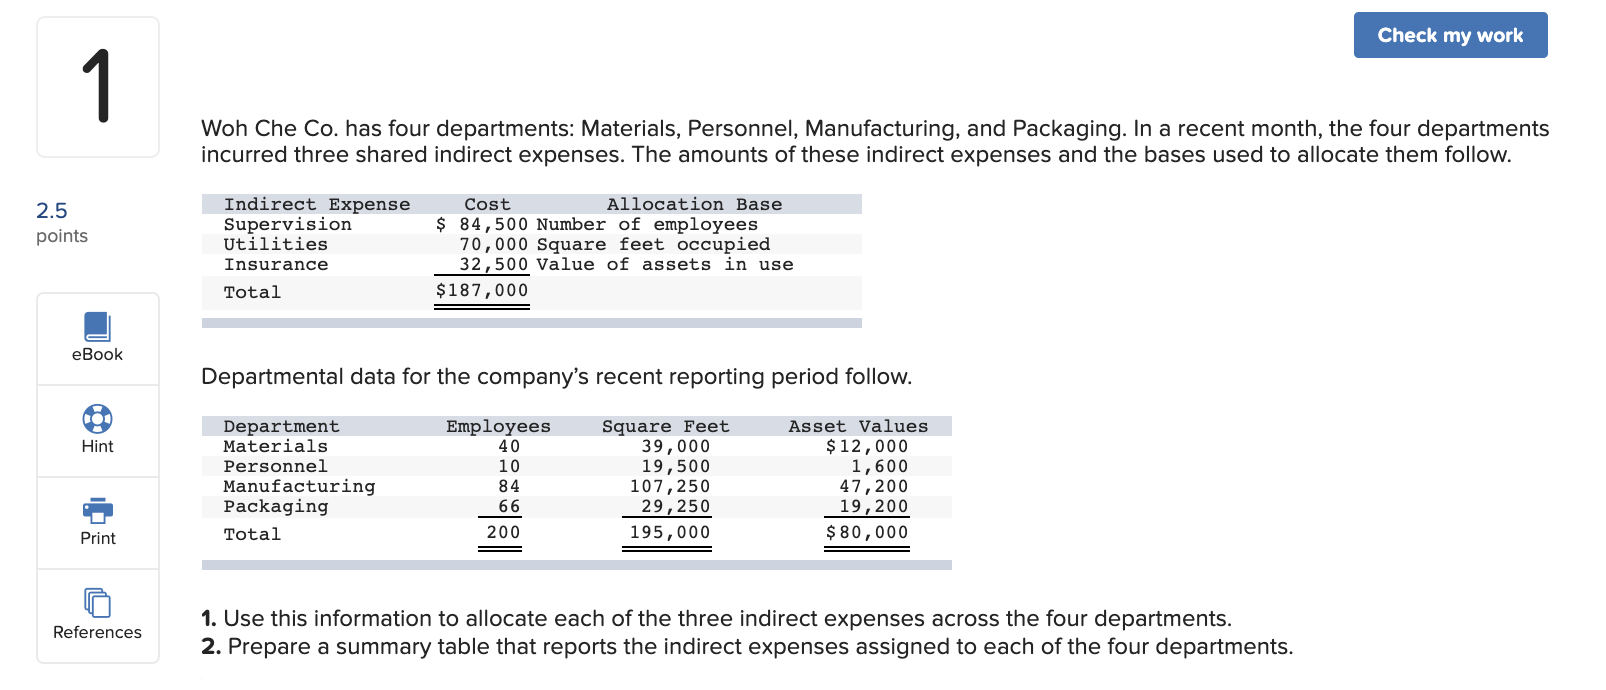Select the Packaging asset value 19,200
Viewport: 1606px width, 690px height.
pyautogui.click(x=874, y=507)
